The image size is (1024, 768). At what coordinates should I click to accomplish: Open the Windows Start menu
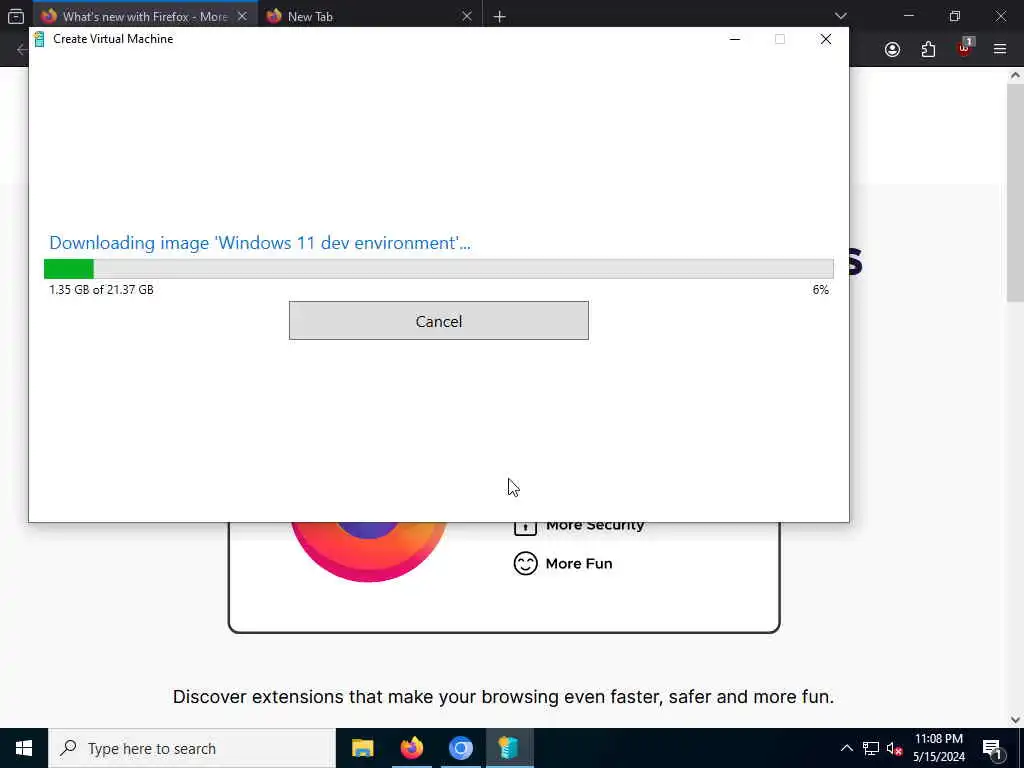[x=24, y=748]
